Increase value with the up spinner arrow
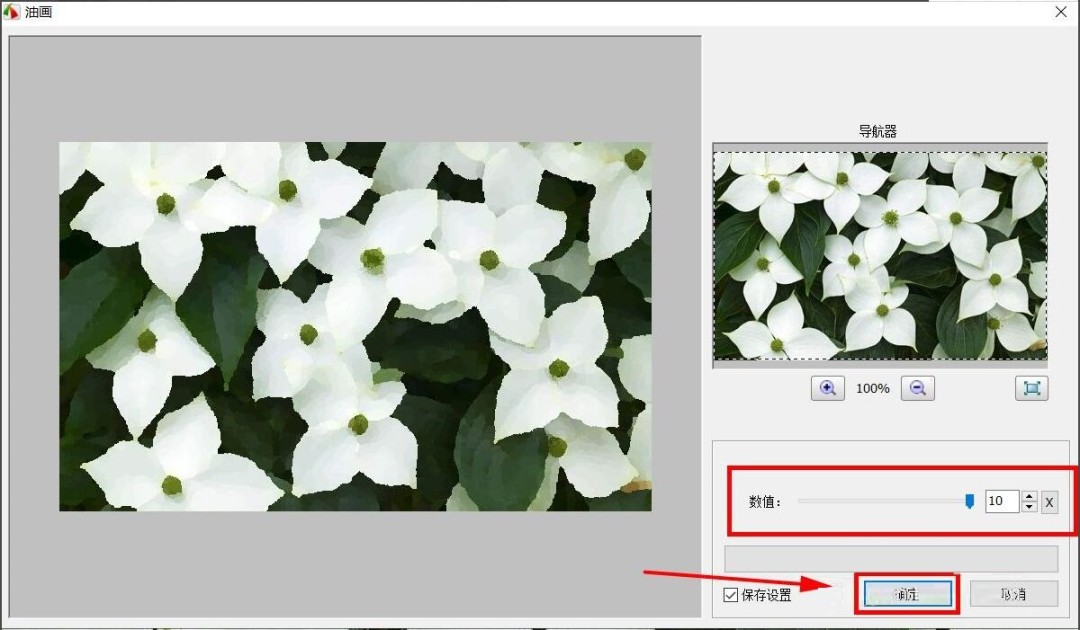Screen dimensions: 1080x630 (x=1029, y=496)
